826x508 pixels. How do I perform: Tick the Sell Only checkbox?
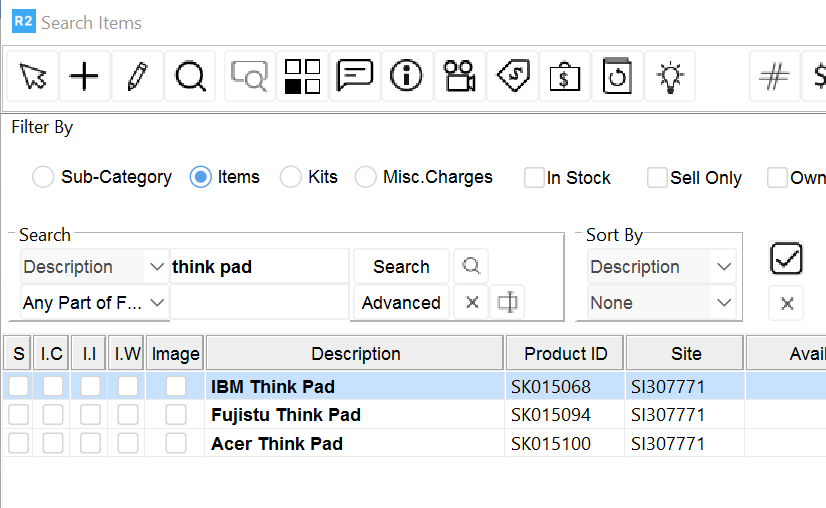(x=657, y=178)
